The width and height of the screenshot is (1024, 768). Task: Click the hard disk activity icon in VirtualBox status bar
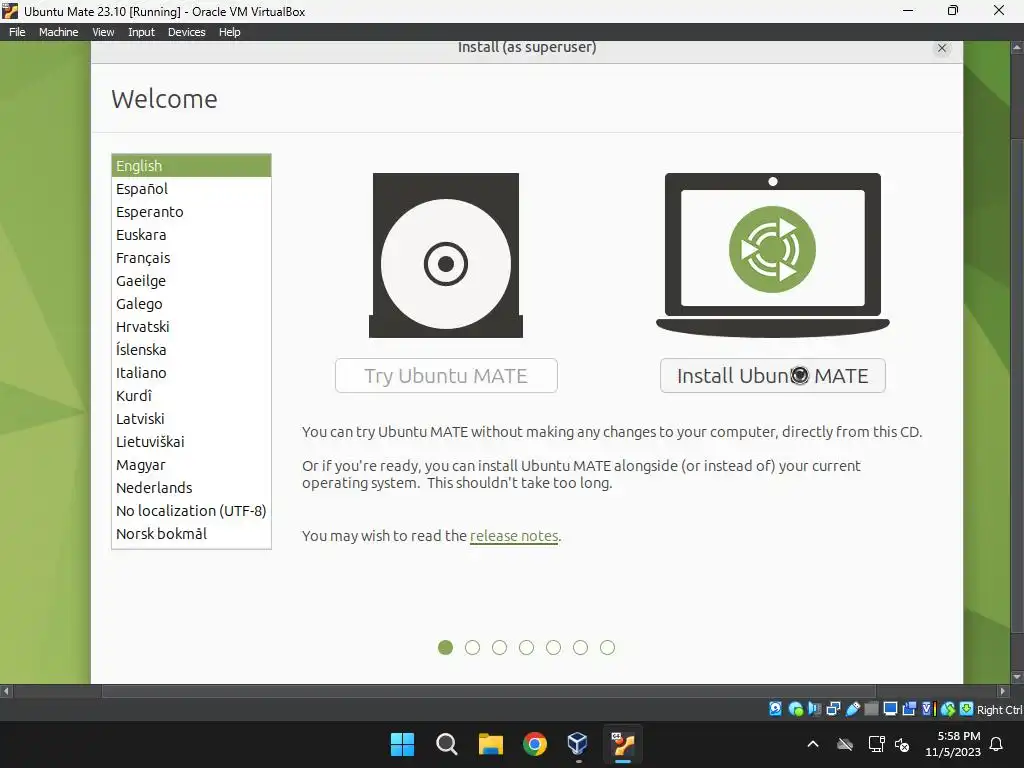click(x=775, y=709)
